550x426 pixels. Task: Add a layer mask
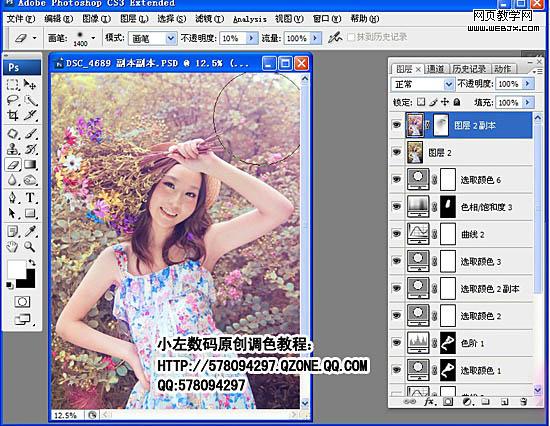[448, 402]
